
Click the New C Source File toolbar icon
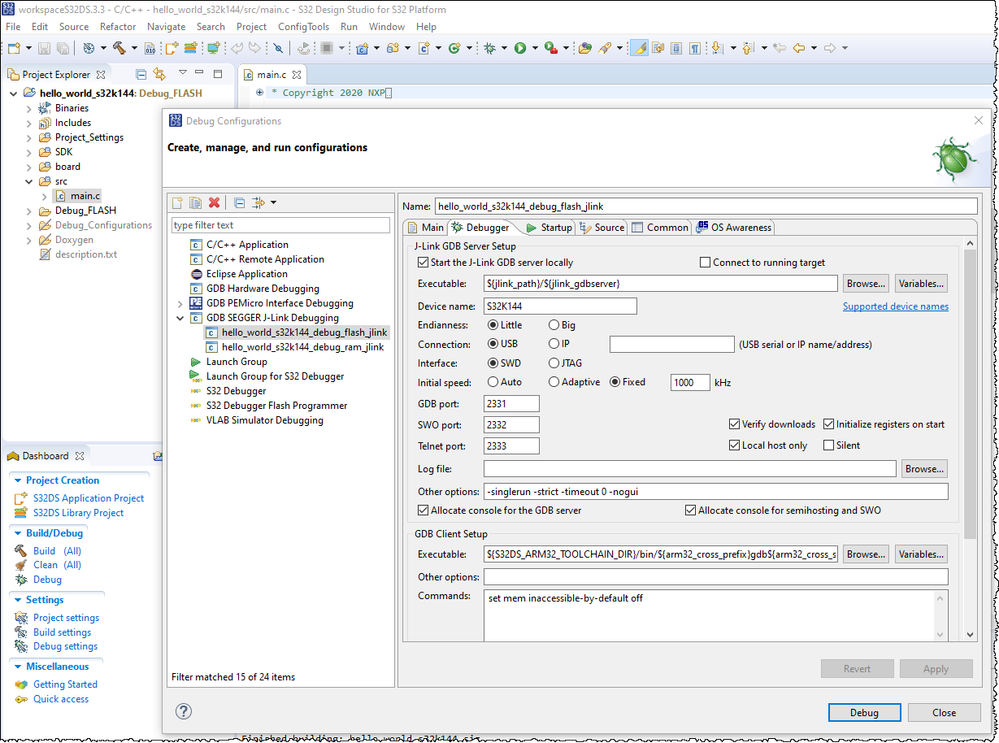[x=424, y=48]
